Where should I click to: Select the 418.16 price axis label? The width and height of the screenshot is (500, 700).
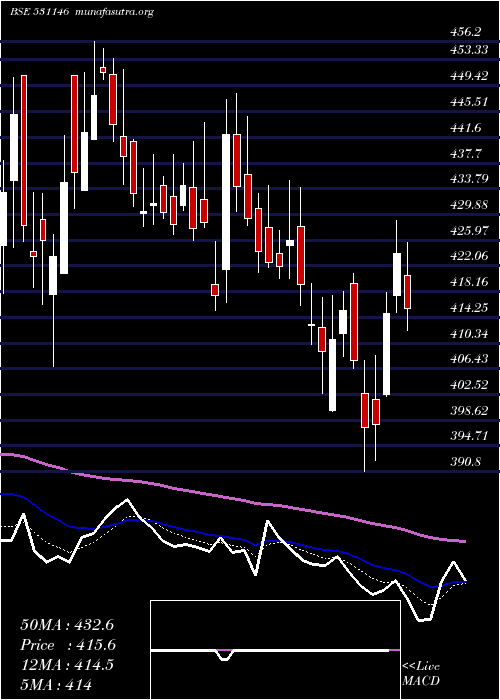[x=469, y=282]
